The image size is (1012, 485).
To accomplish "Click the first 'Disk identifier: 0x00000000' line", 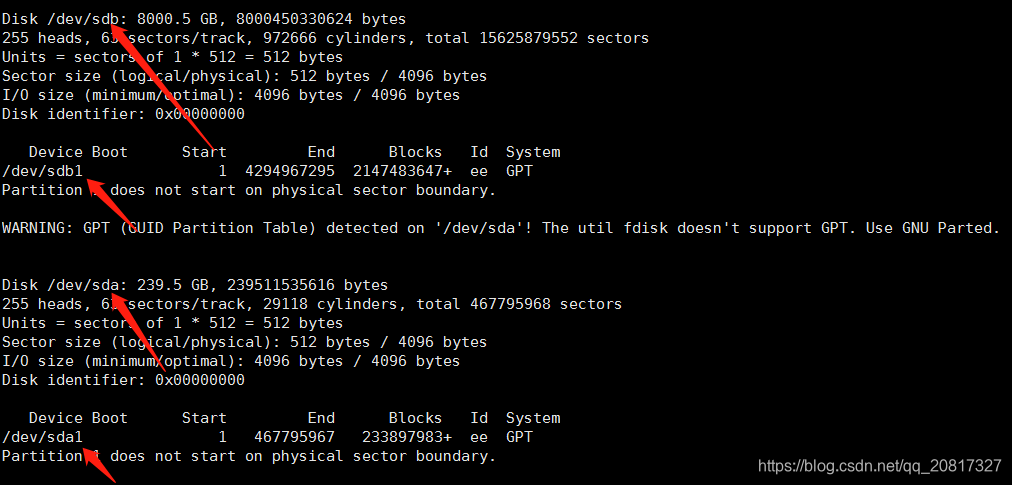I will click(123, 114).
